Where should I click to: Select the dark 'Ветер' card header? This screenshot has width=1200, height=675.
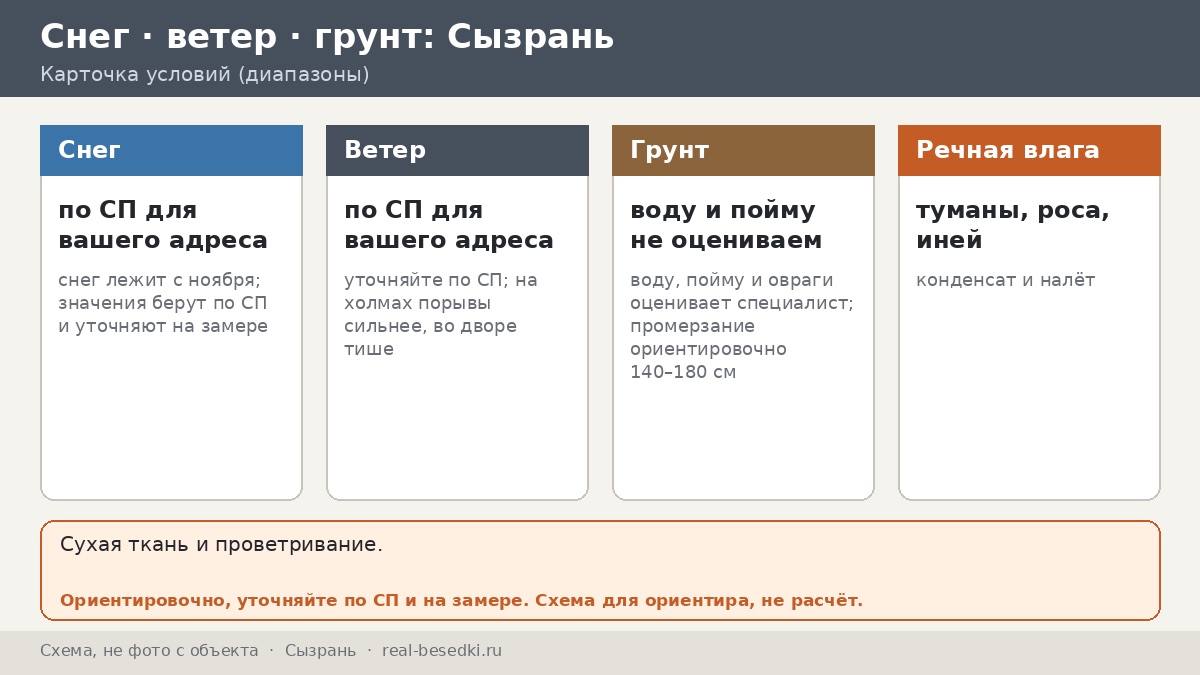tap(457, 150)
